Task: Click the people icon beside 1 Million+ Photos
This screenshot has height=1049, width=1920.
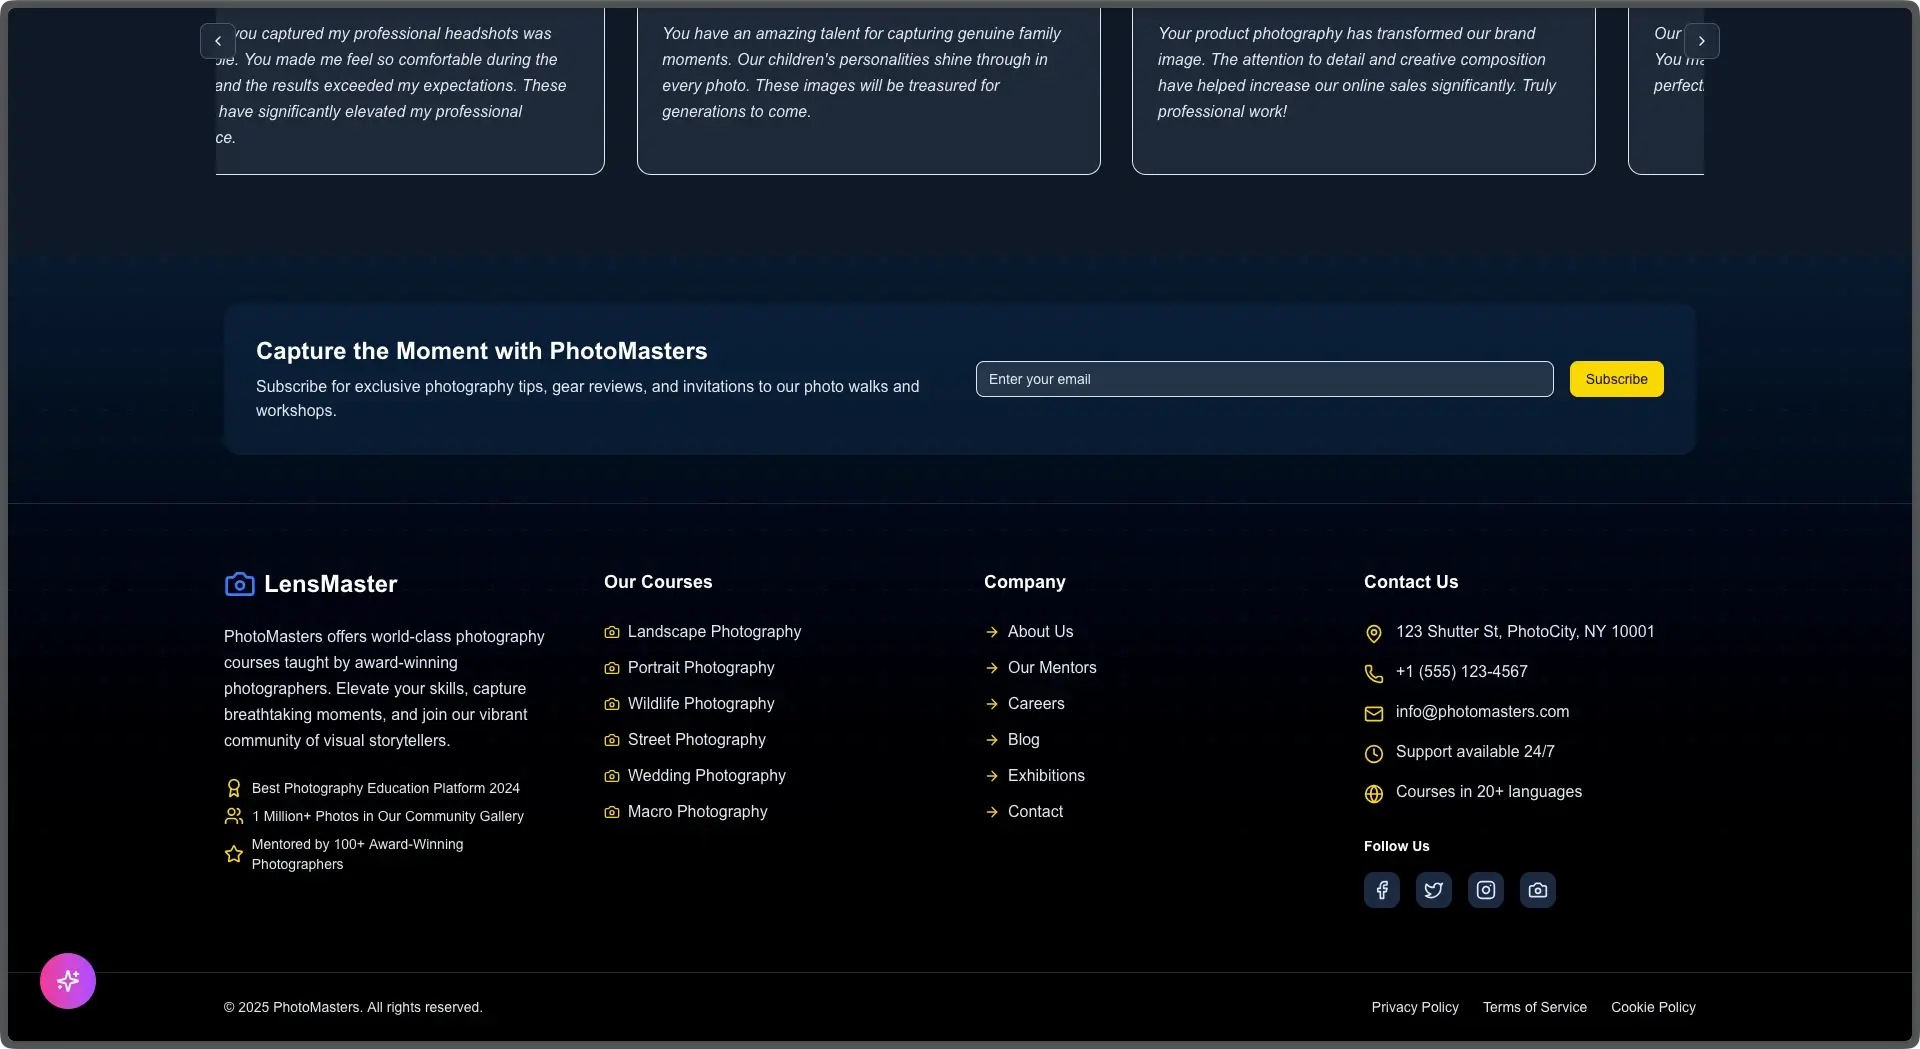Action: point(234,816)
